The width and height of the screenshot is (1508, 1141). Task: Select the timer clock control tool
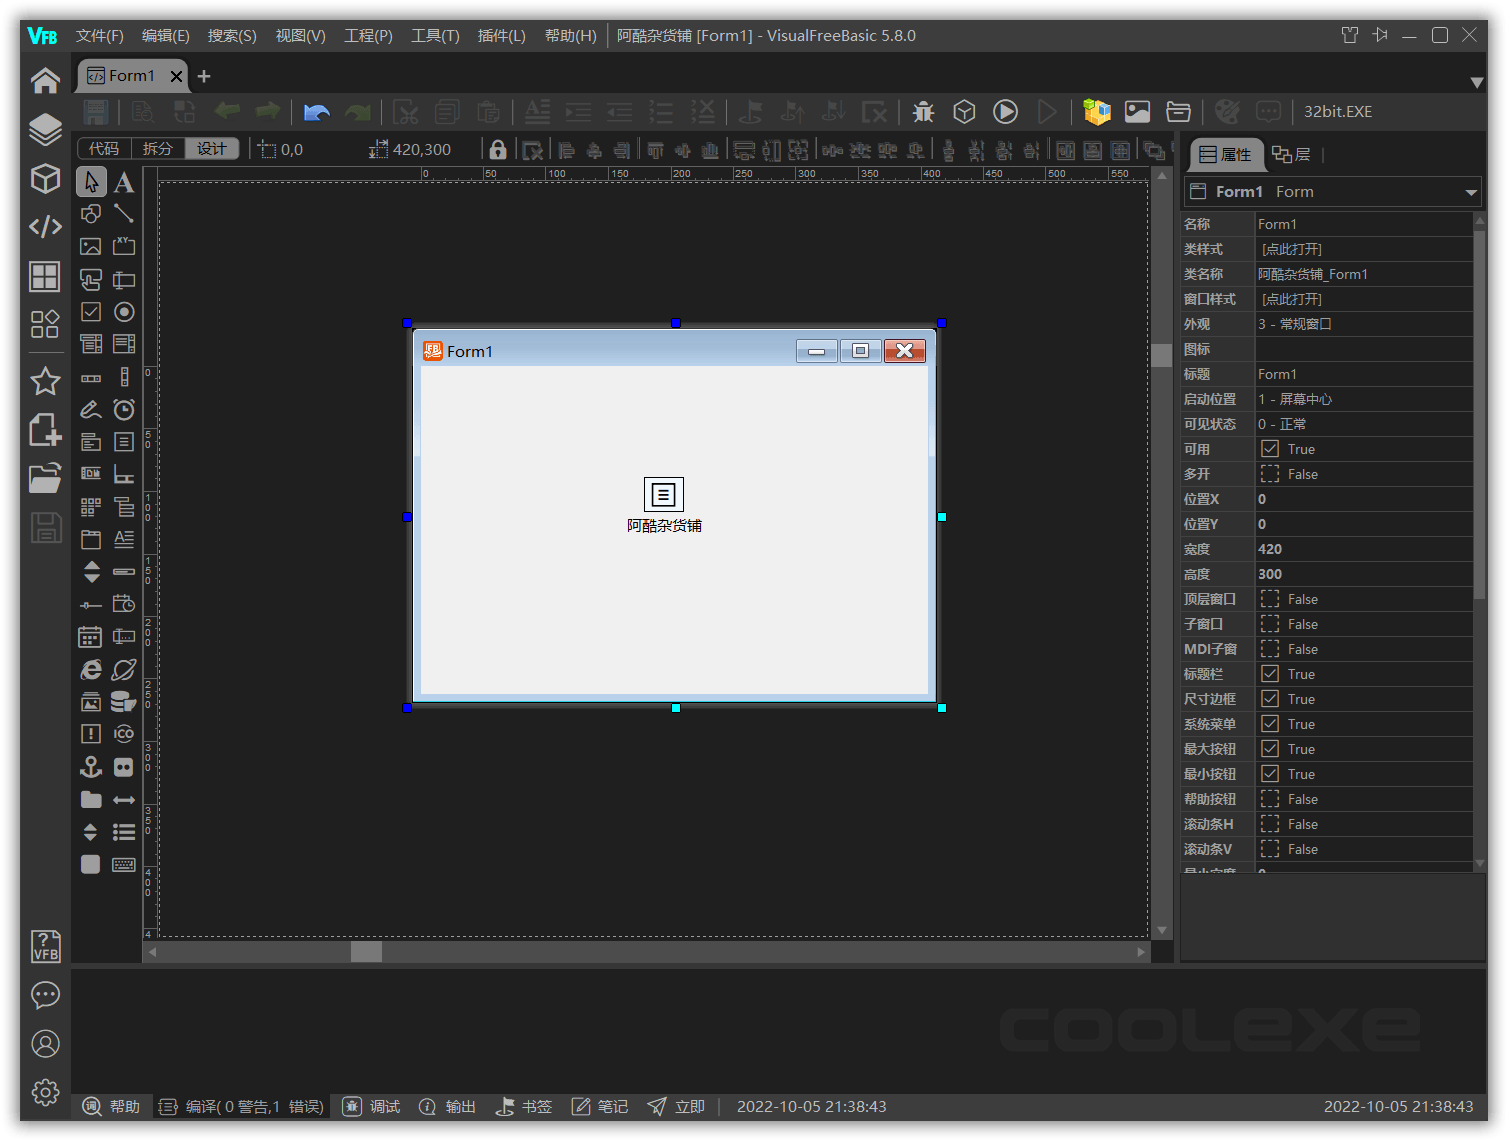pos(123,409)
